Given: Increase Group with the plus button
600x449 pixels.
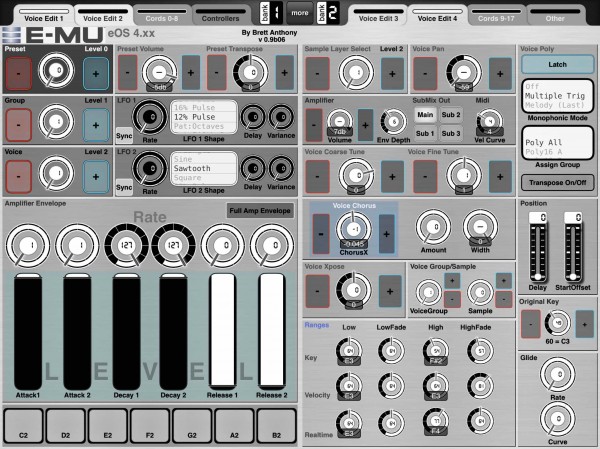Looking at the screenshot, I should tap(96, 125).
